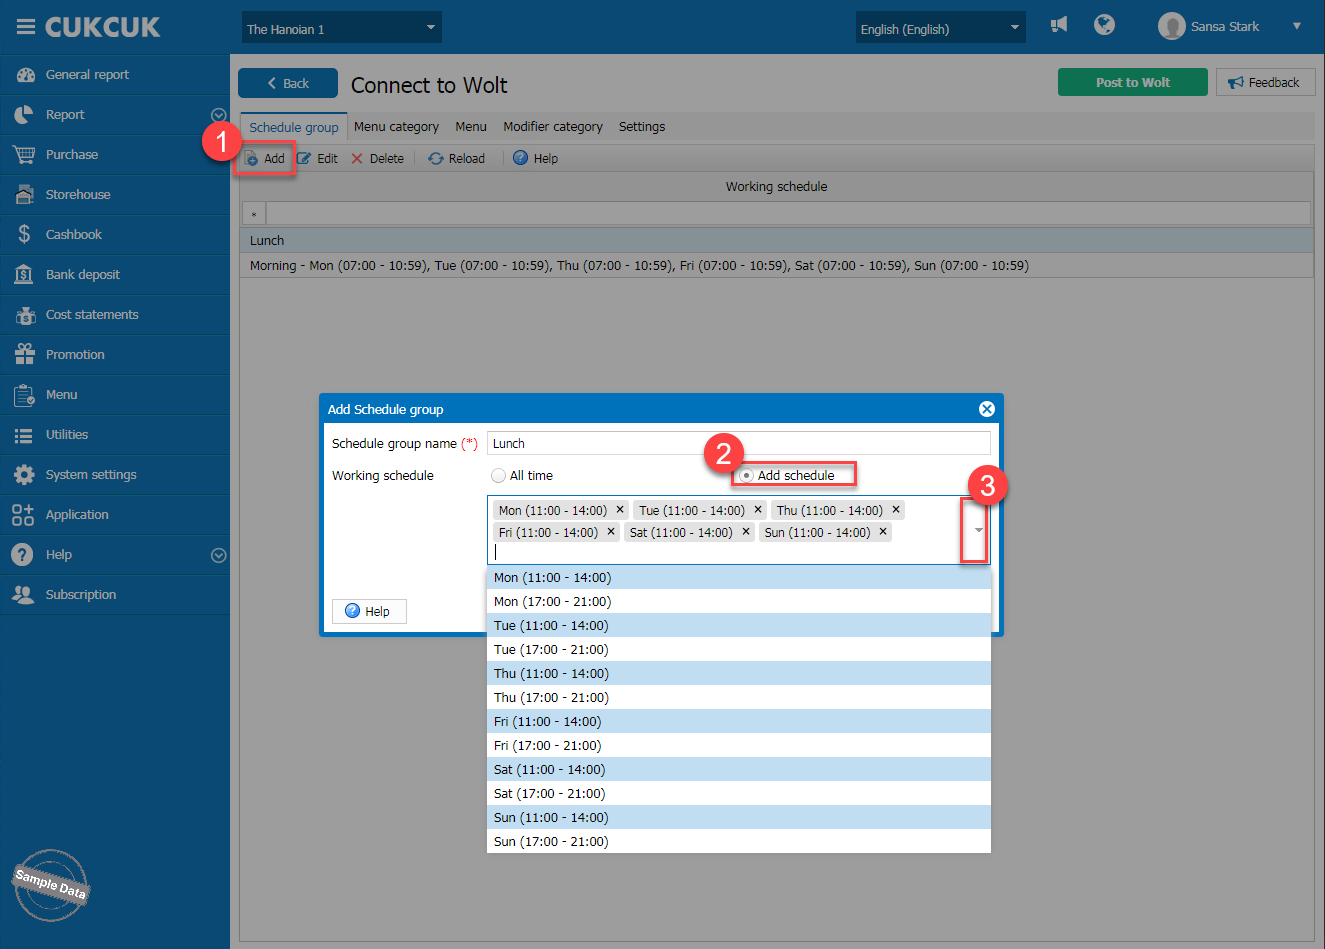The height and width of the screenshot is (949, 1325).
Task: Click the Delete red X icon
Action: pos(357,159)
